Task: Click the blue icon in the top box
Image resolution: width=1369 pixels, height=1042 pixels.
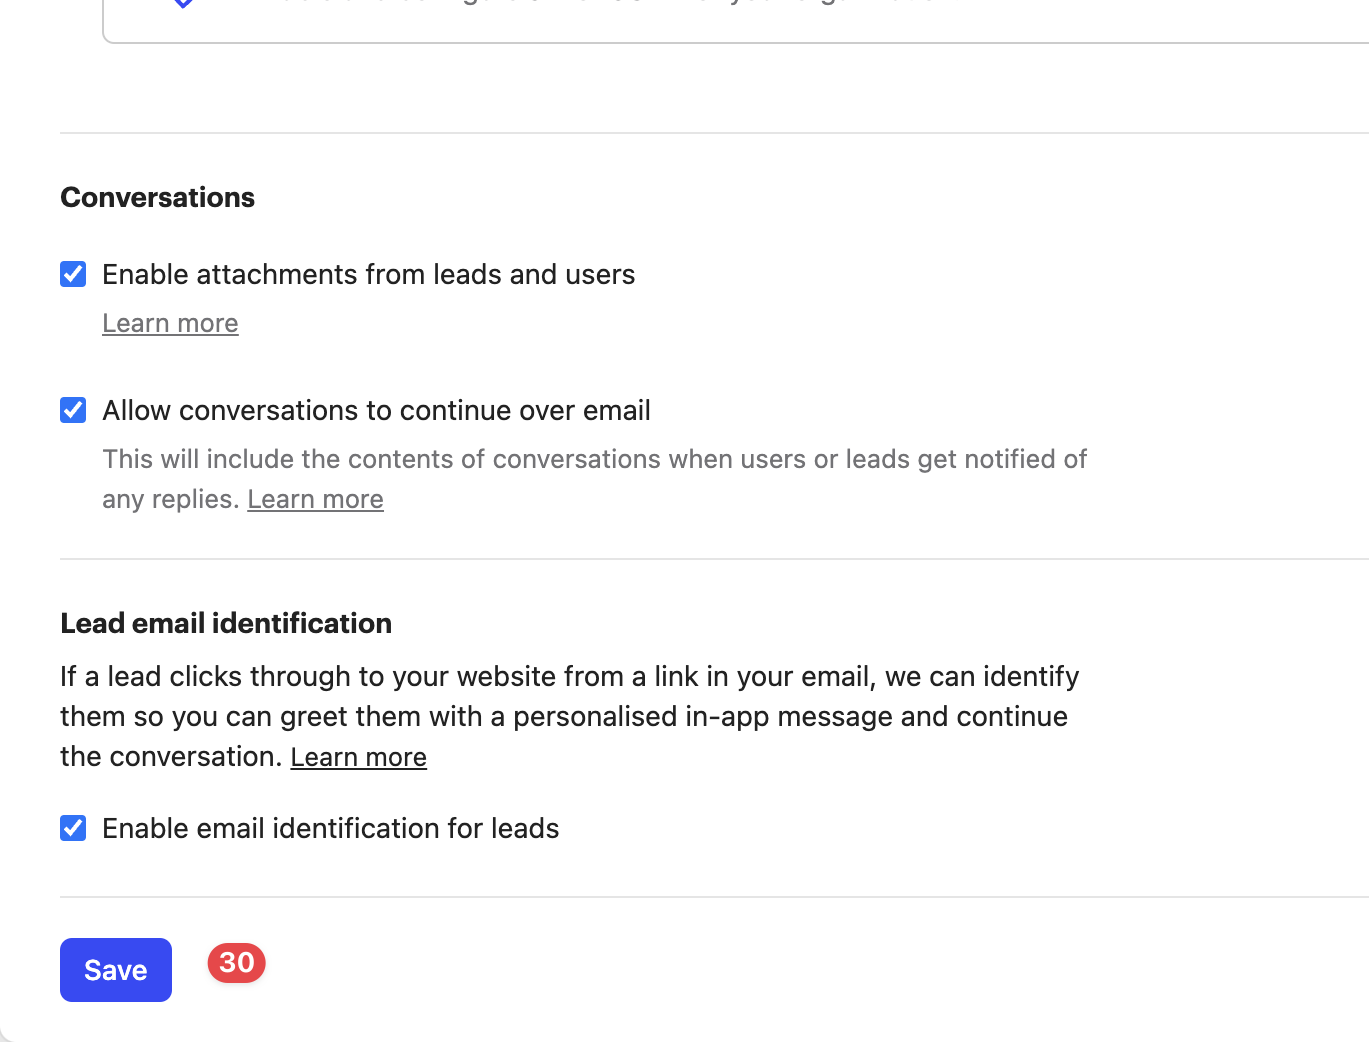Action: point(183,3)
